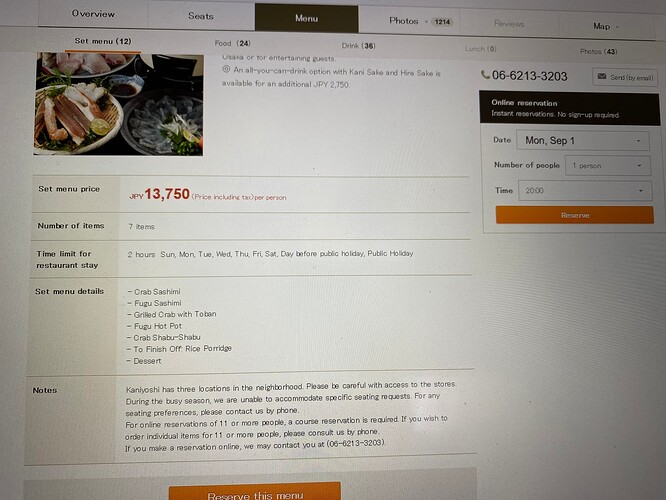
Task: Click the crab and fugu dish photo
Action: pyautogui.click(x=119, y=104)
